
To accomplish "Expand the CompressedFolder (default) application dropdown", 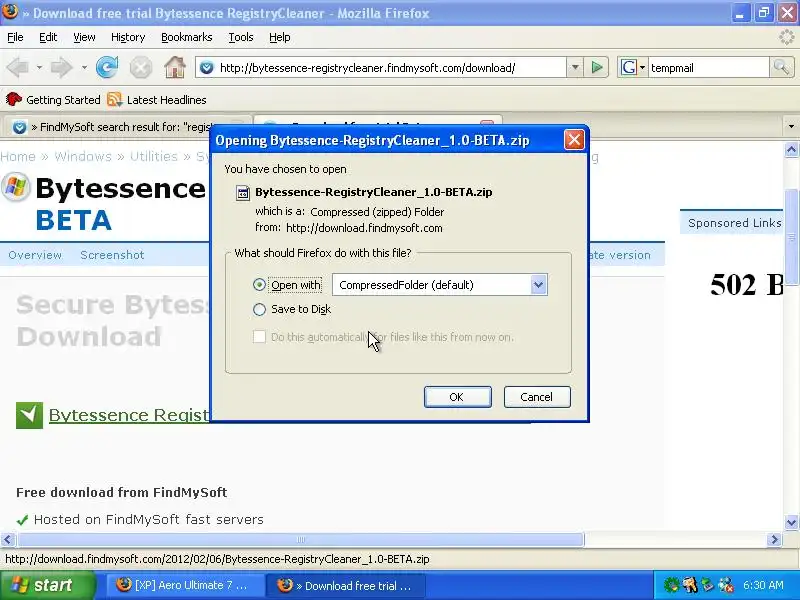I will pyautogui.click(x=538, y=285).
